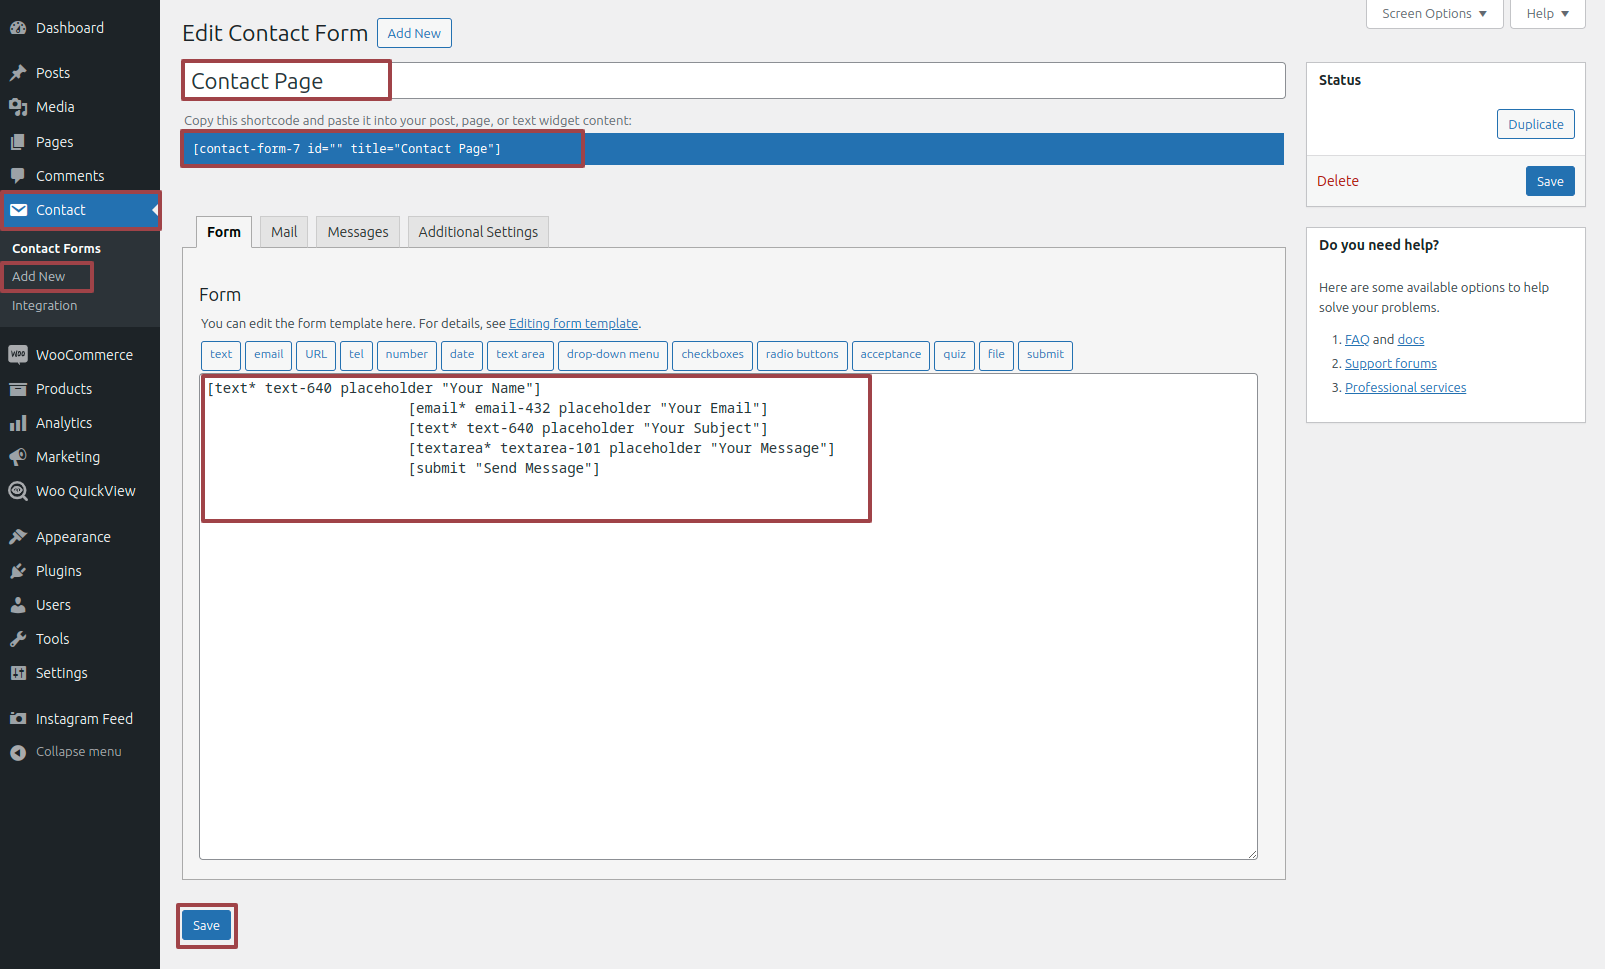The height and width of the screenshot is (969, 1605).
Task: Switch to the Mail tab
Action: (284, 232)
